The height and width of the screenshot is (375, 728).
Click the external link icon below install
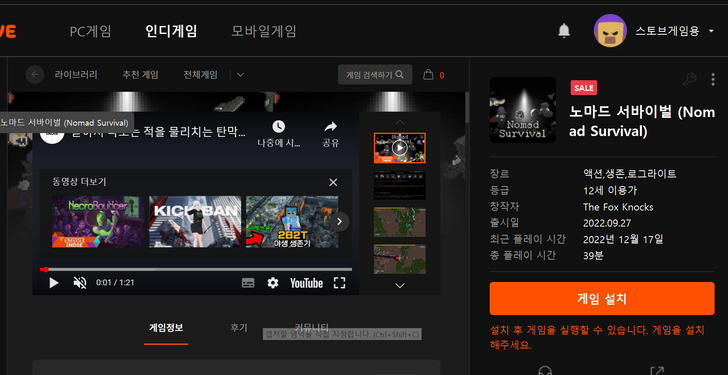pyautogui.click(x=656, y=371)
